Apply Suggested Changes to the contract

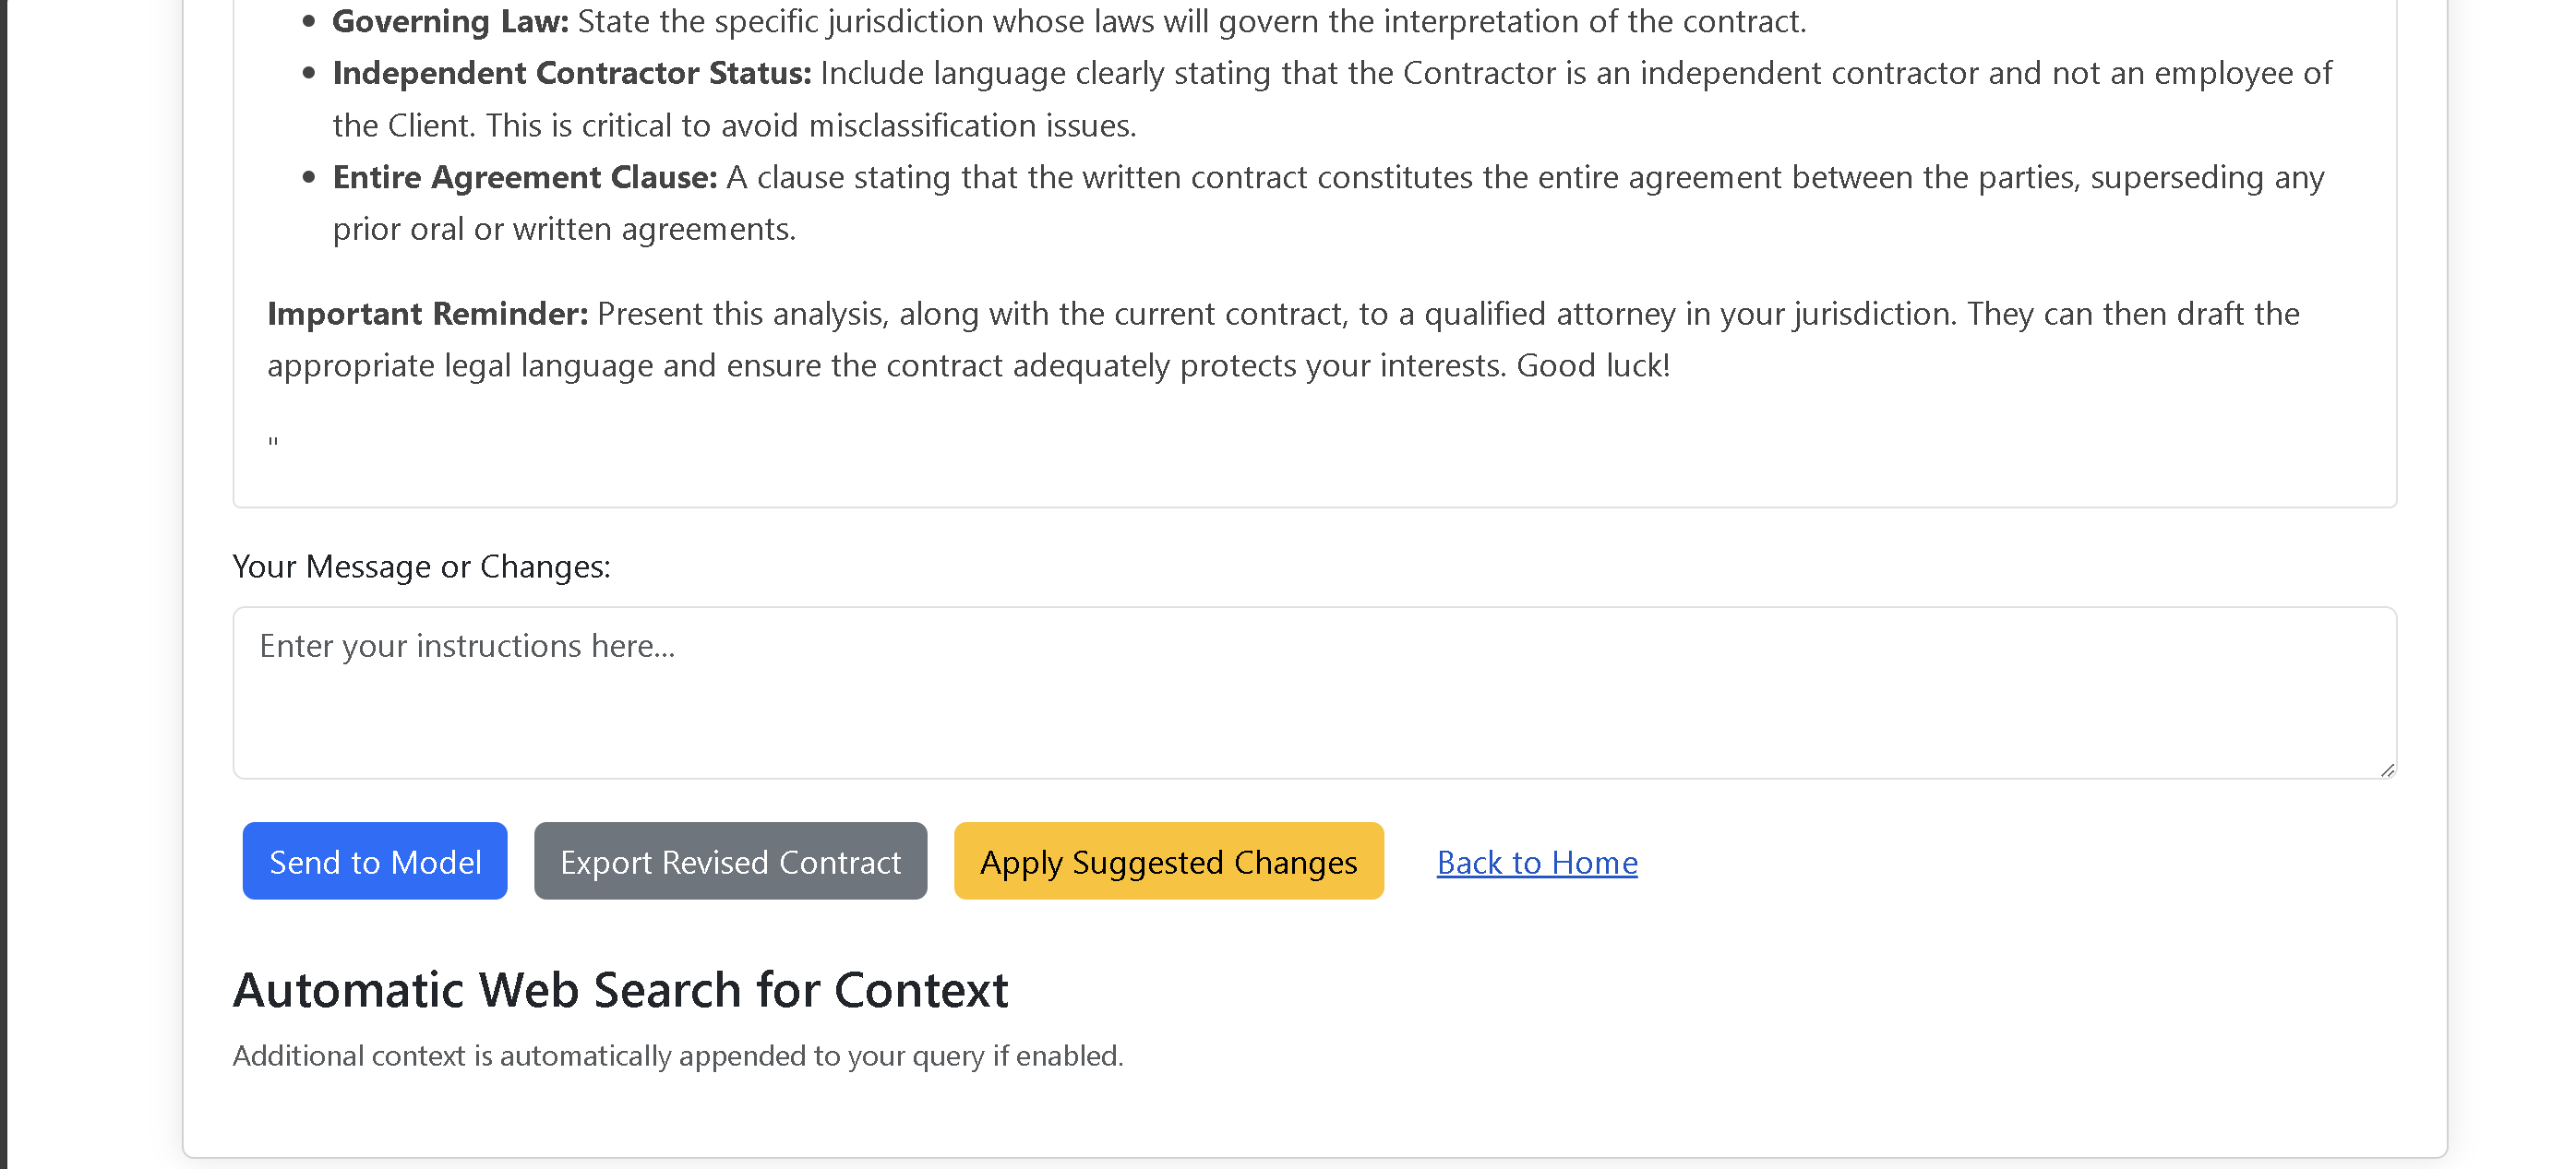coord(1168,861)
